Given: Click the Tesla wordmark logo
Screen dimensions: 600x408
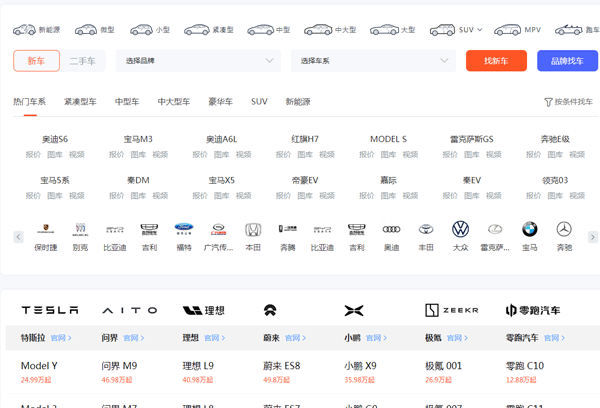Looking at the screenshot, I should [50, 310].
